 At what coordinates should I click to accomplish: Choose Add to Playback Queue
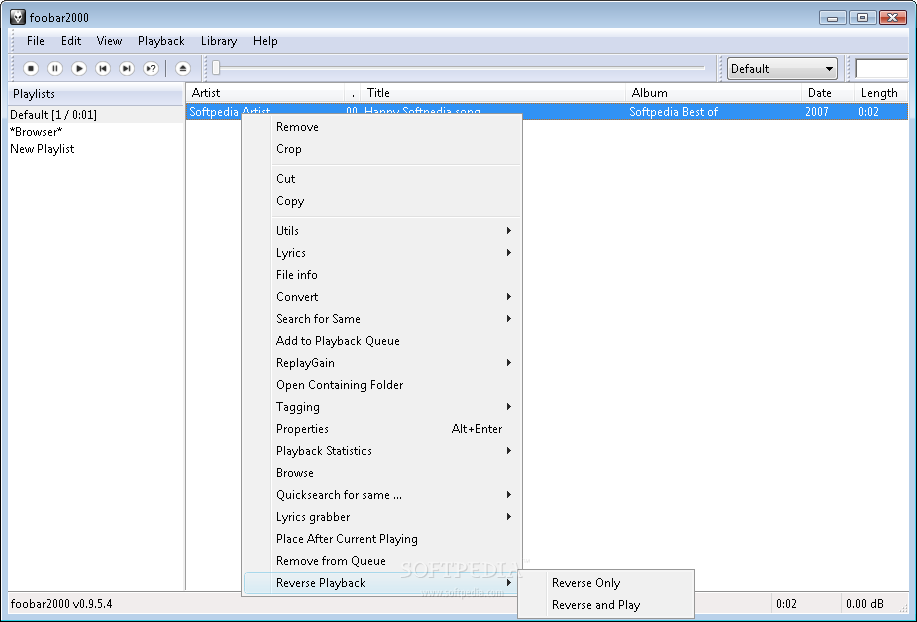(x=381, y=341)
